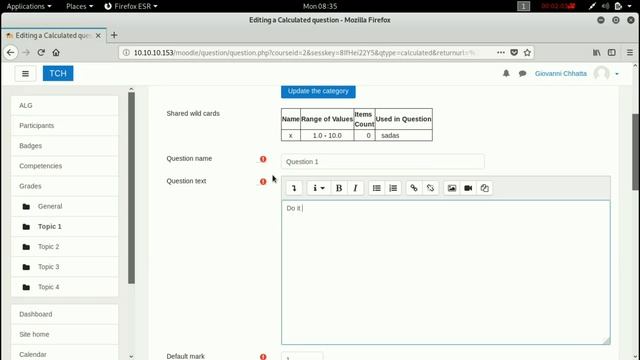This screenshot has height=360, width=640.
Task: Bookmark this page with the star
Action: [527, 52]
